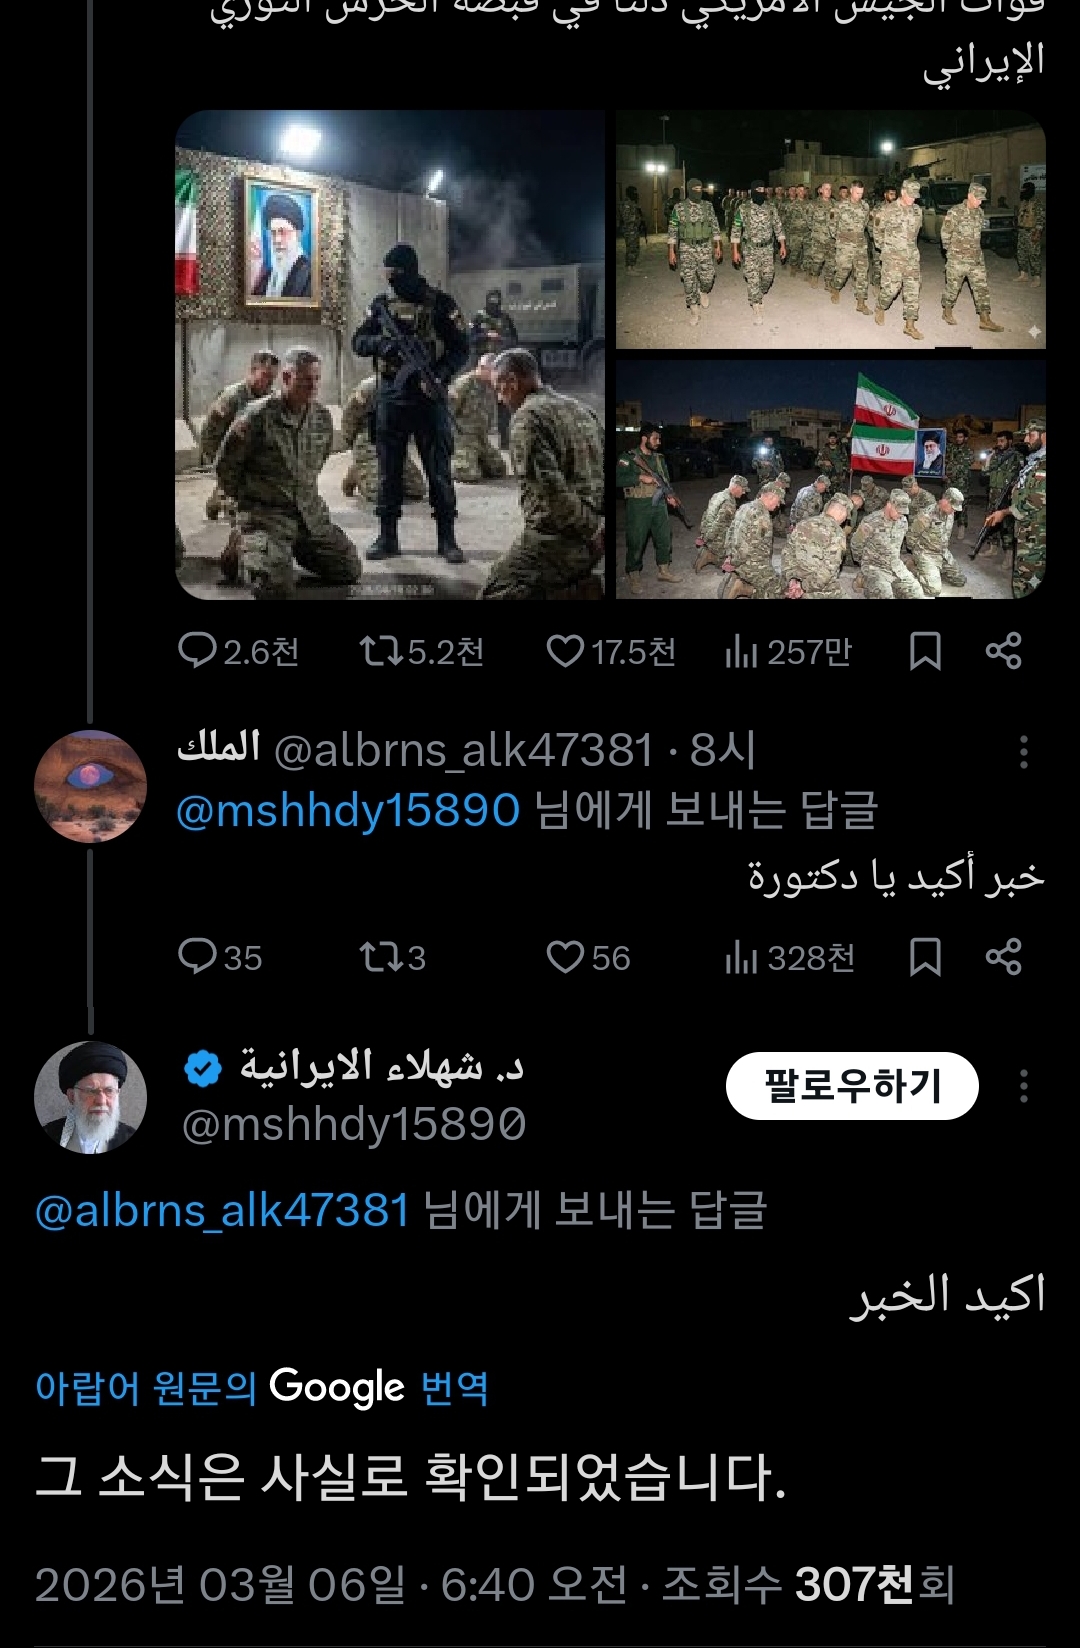Tap the 팔로우하기 follow button
This screenshot has height=1648, width=1080.
coord(851,1086)
